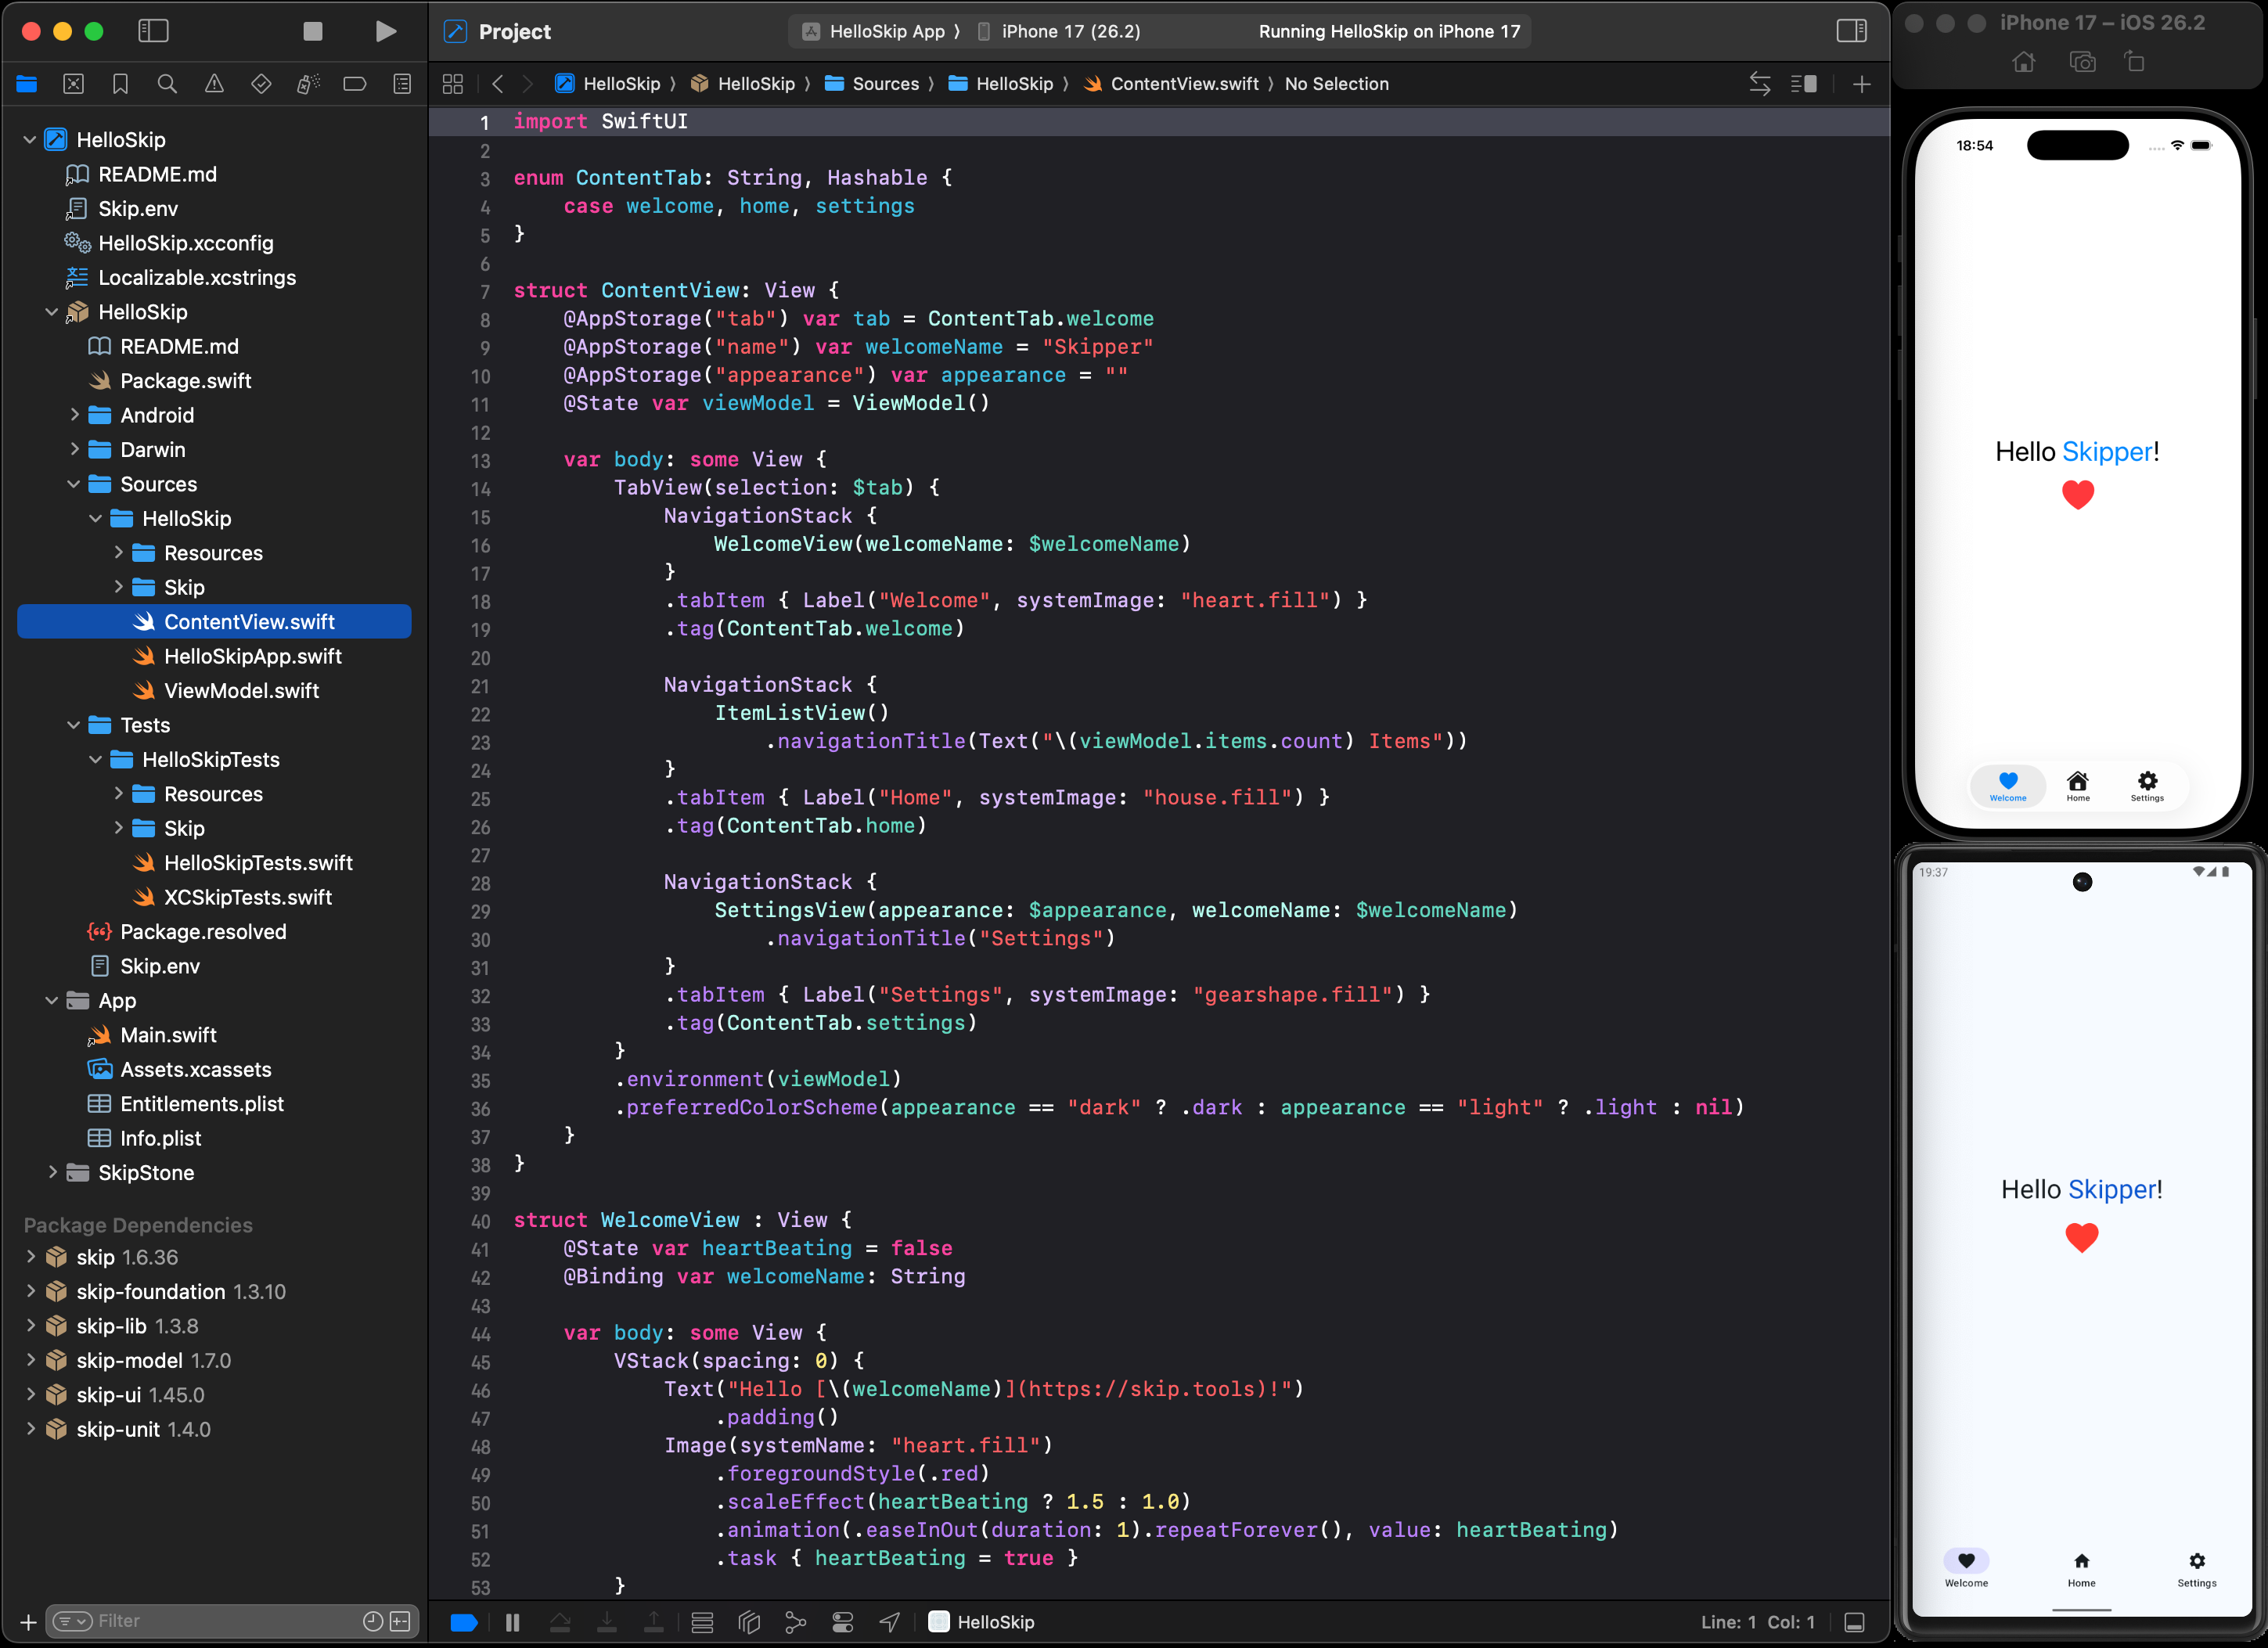Select the Breakpoint navigator tag icon
The height and width of the screenshot is (1648, 2268).
[354, 84]
